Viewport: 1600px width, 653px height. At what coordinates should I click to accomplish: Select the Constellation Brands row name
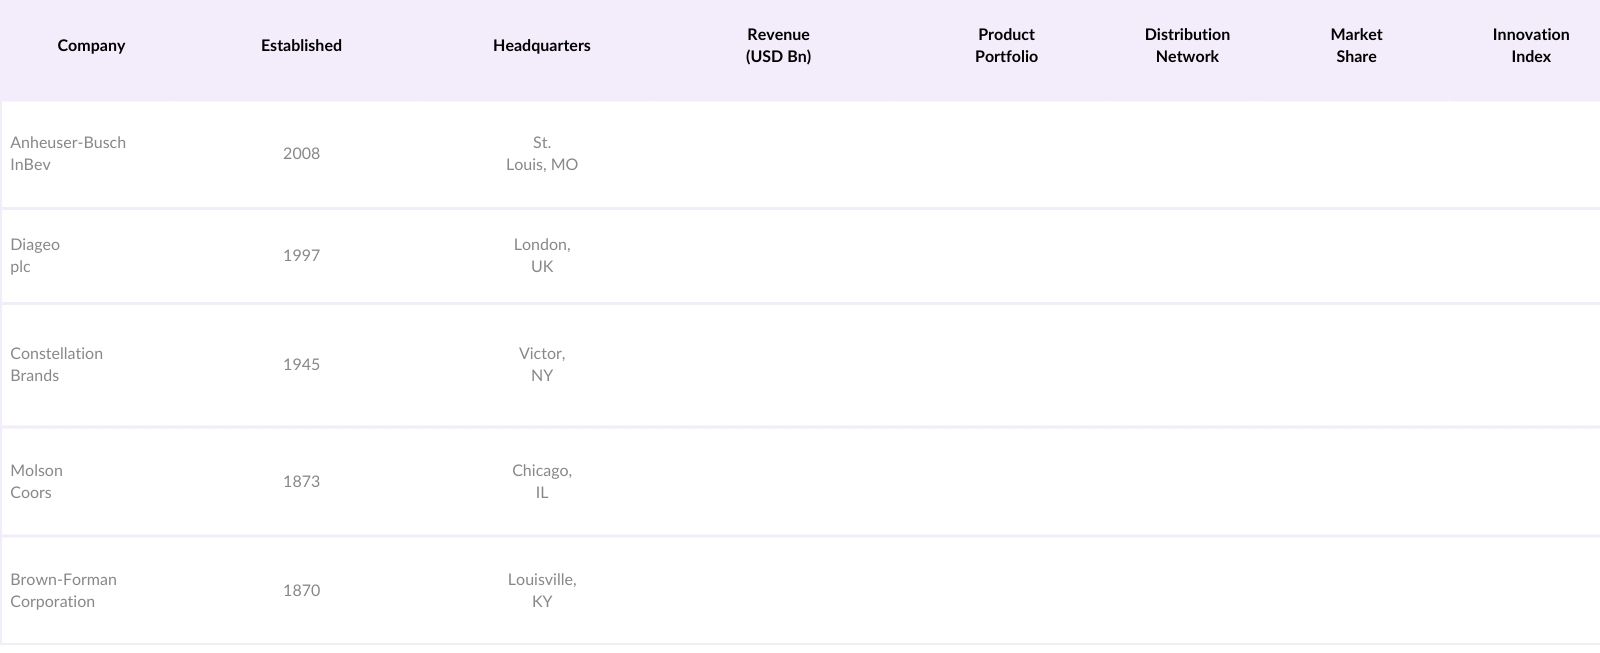coord(56,364)
